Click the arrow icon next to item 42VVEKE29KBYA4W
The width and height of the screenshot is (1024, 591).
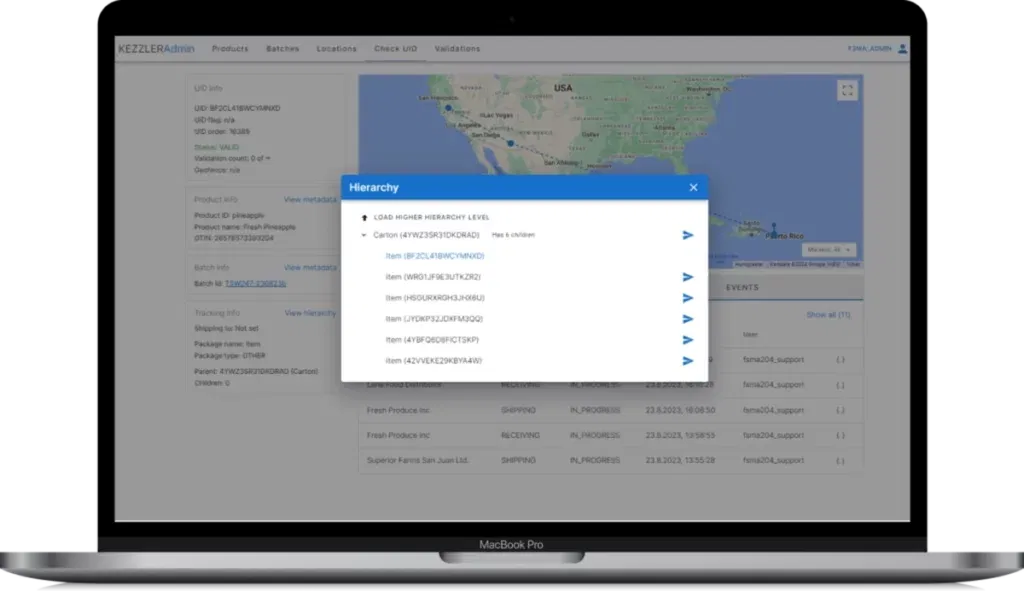coord(687,361)
